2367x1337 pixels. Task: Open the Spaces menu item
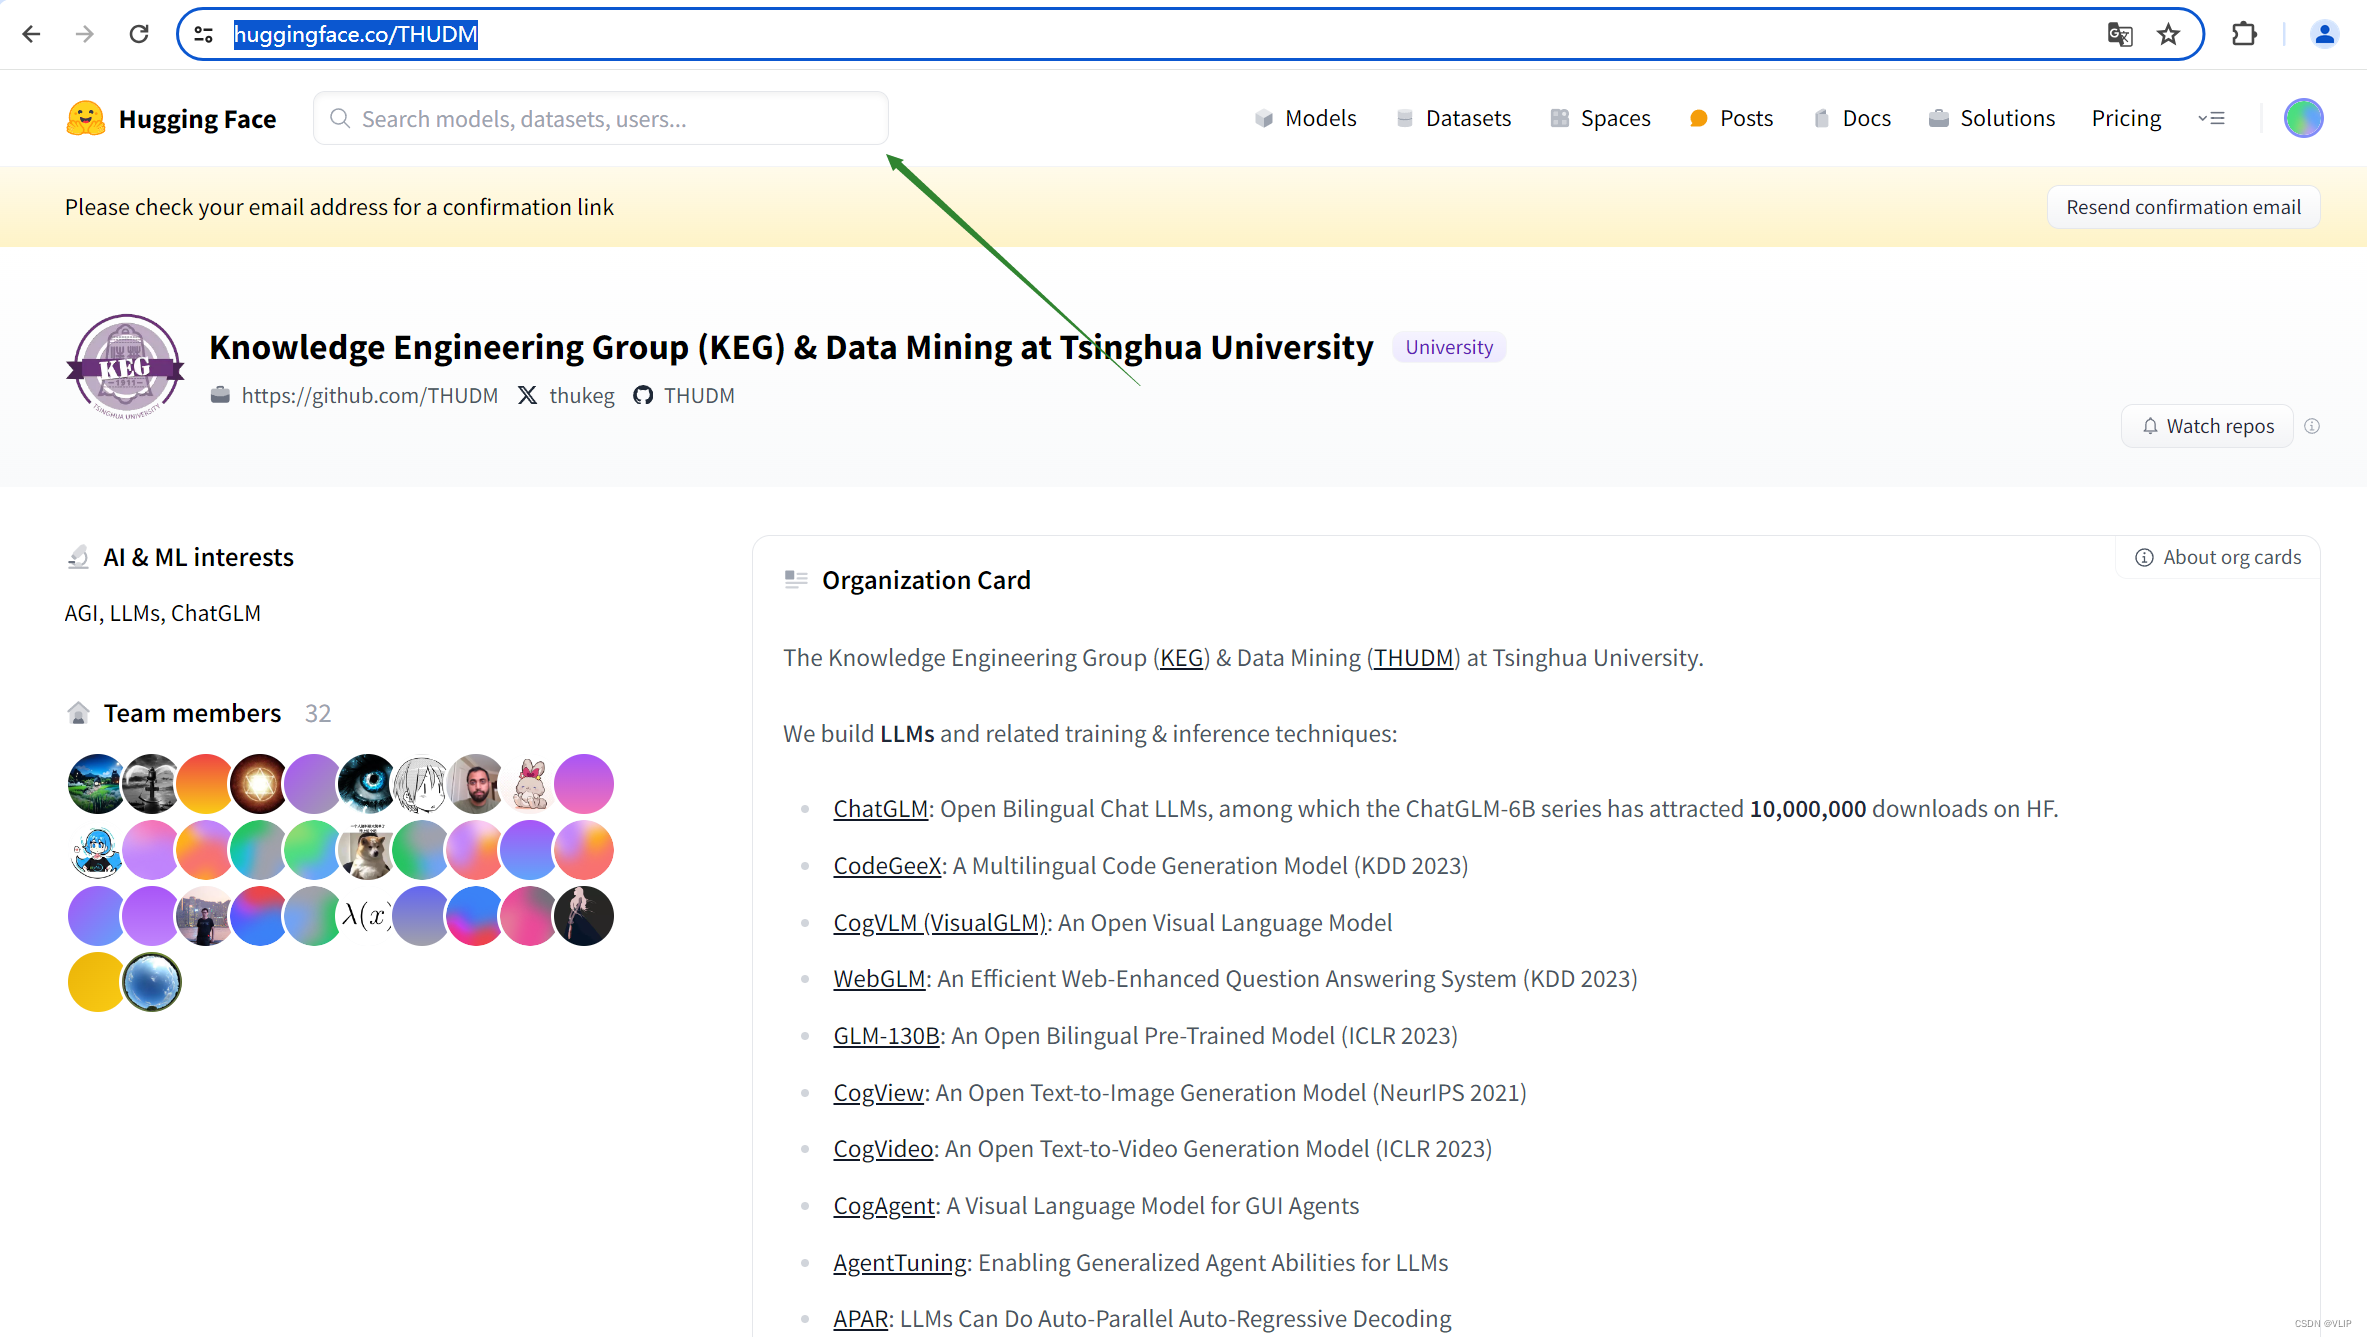[1601, 118]
